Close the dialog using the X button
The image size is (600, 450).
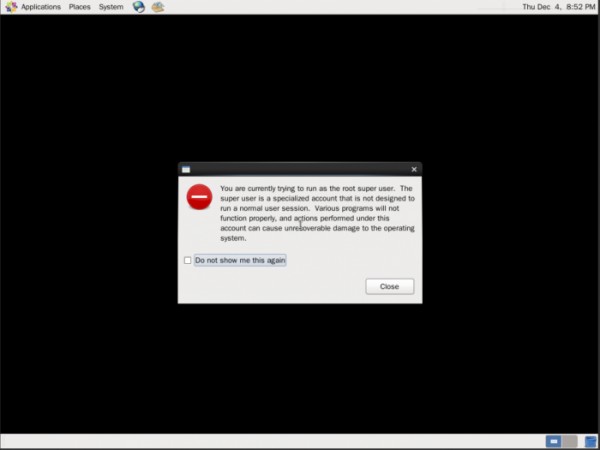pyautogui.click(x=414, y=169)
